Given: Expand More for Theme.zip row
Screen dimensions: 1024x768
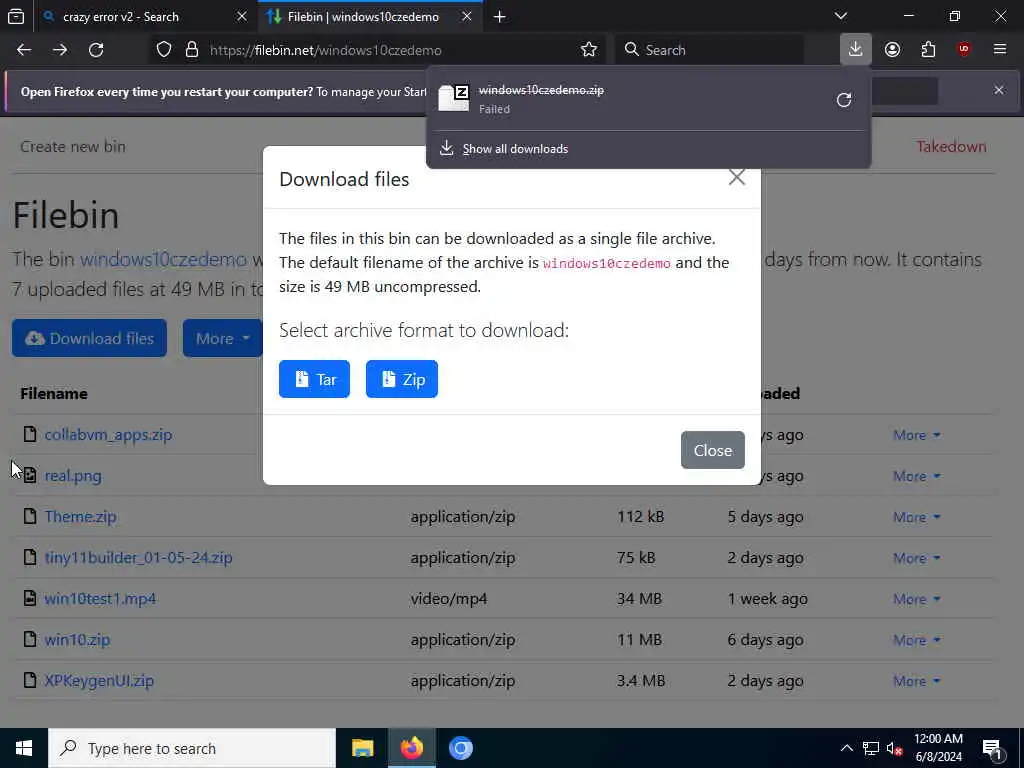Looking at the screenshot, I should click(x=916, y=517).
